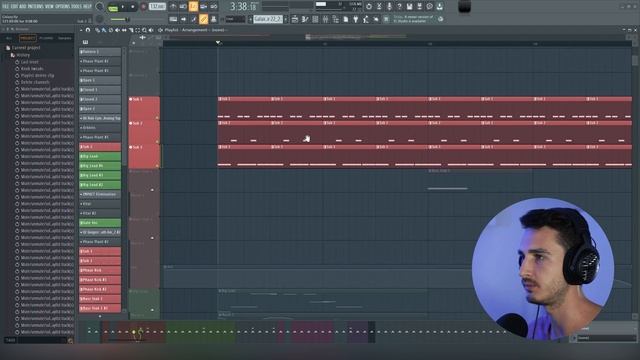Viewport: 640px width, 360px height.
Task: Select the Mute tool in Playlist toolbar
Action: click(x=118, y=30)
